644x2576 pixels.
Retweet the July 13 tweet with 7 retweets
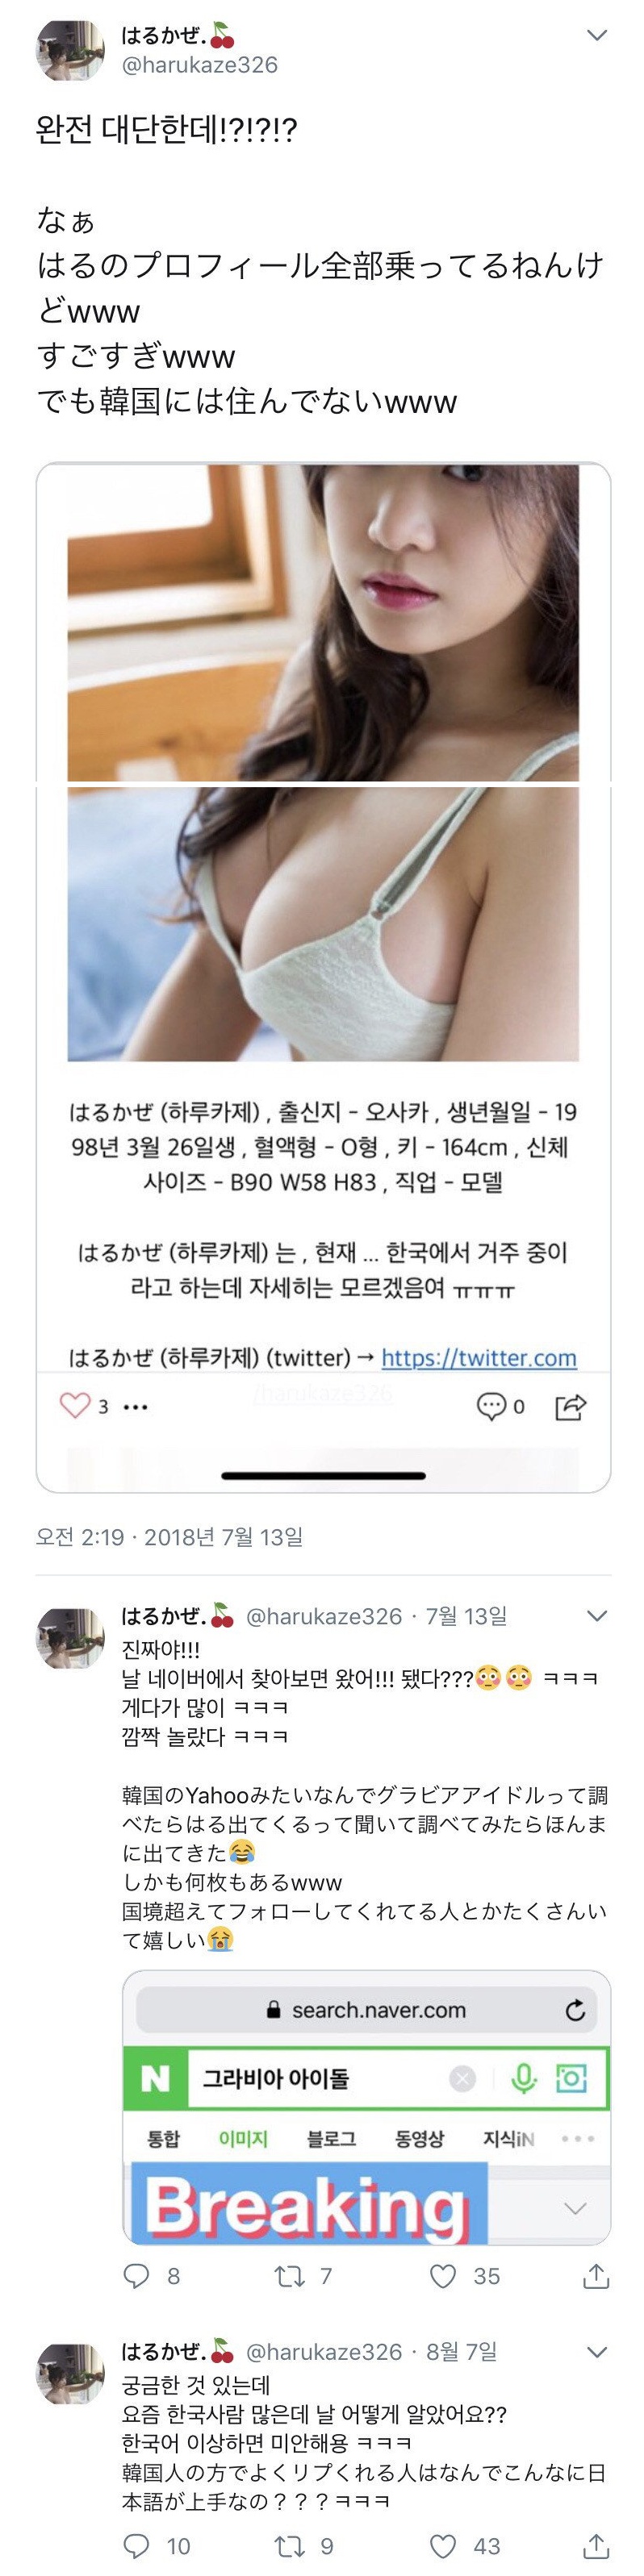[289, 2276]
